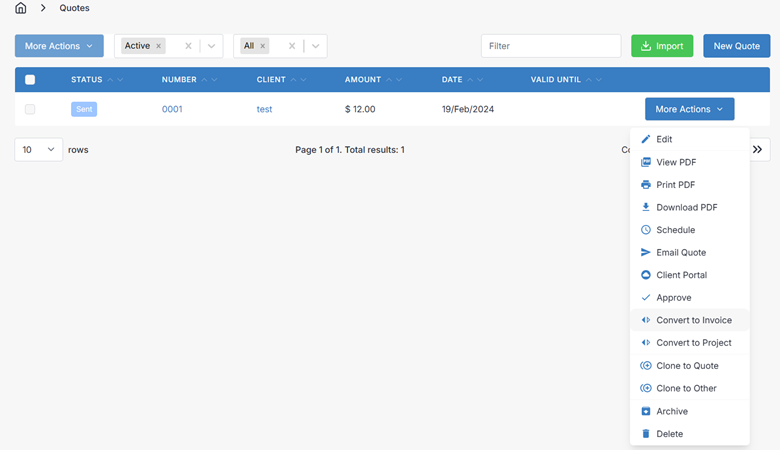
Task: Select Convert to Project menu entry
Action: click(x=689, y=343)
